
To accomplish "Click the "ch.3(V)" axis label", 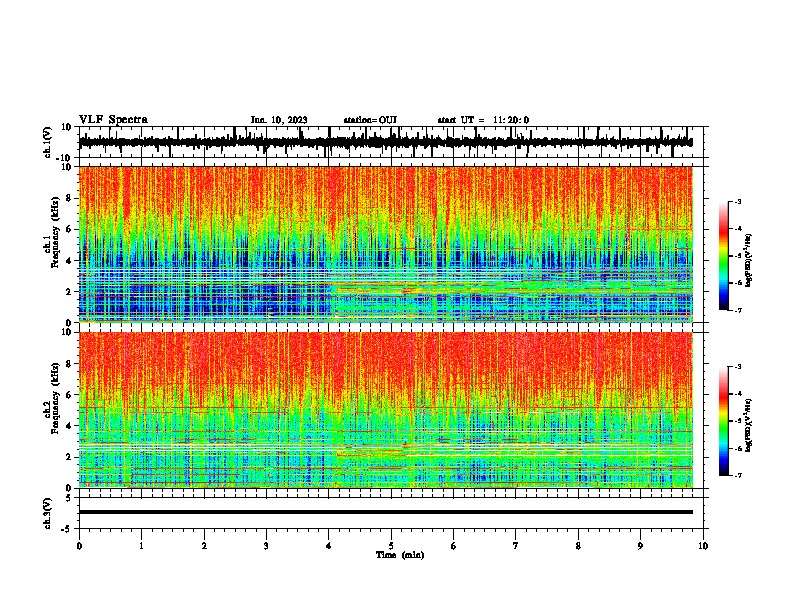I will pos(48,514).
